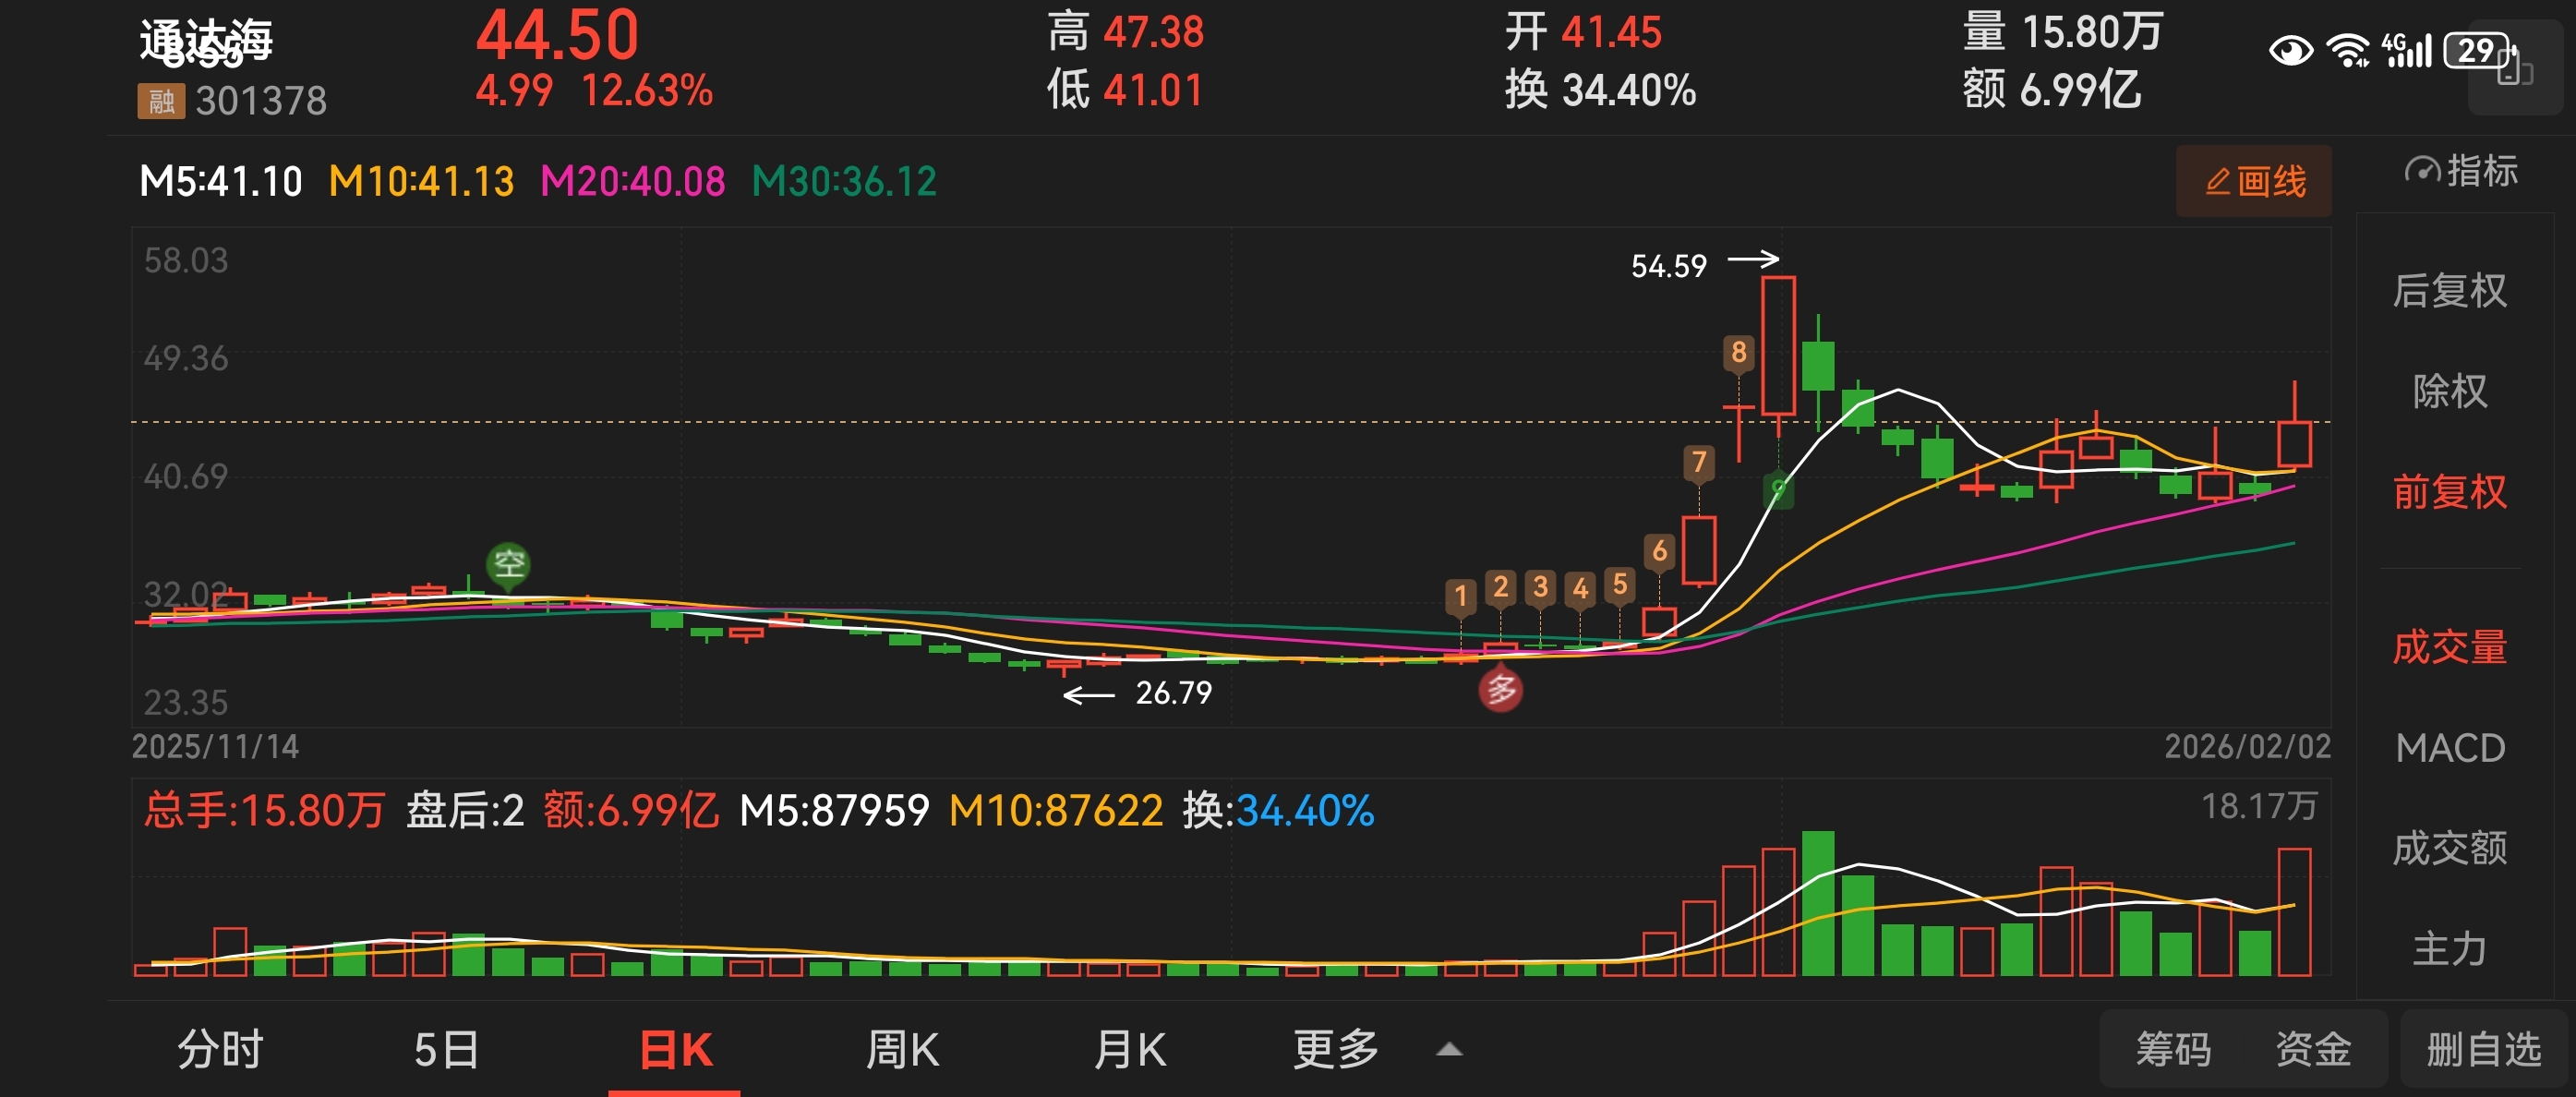2576x1097 pixels.
Task: Tap the screen rotation icon at top right
Action: (2514, 70)
